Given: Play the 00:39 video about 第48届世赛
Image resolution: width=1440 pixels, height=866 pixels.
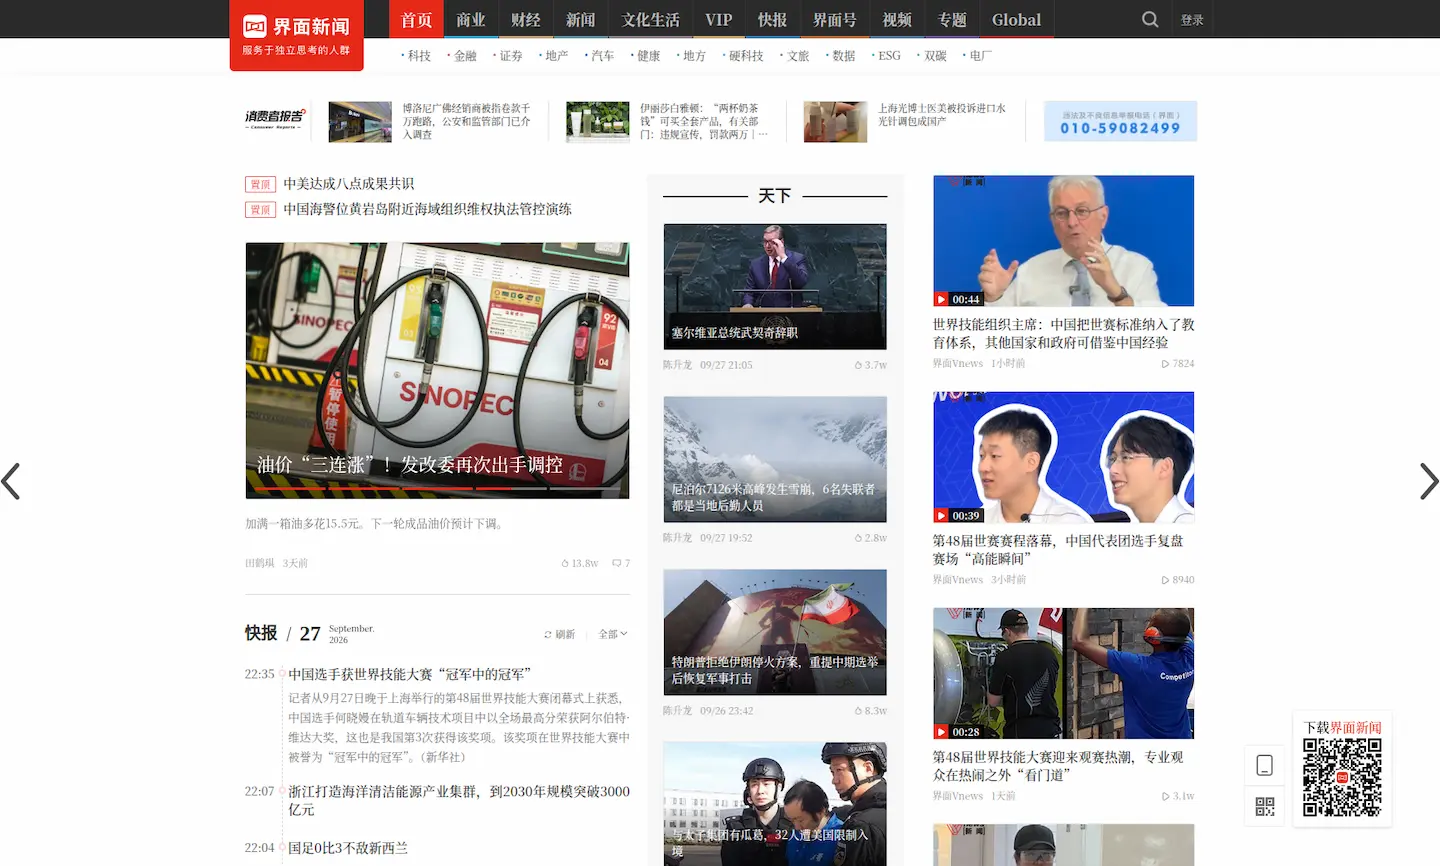Looking at the screenshot, I should click(1063, 457).
